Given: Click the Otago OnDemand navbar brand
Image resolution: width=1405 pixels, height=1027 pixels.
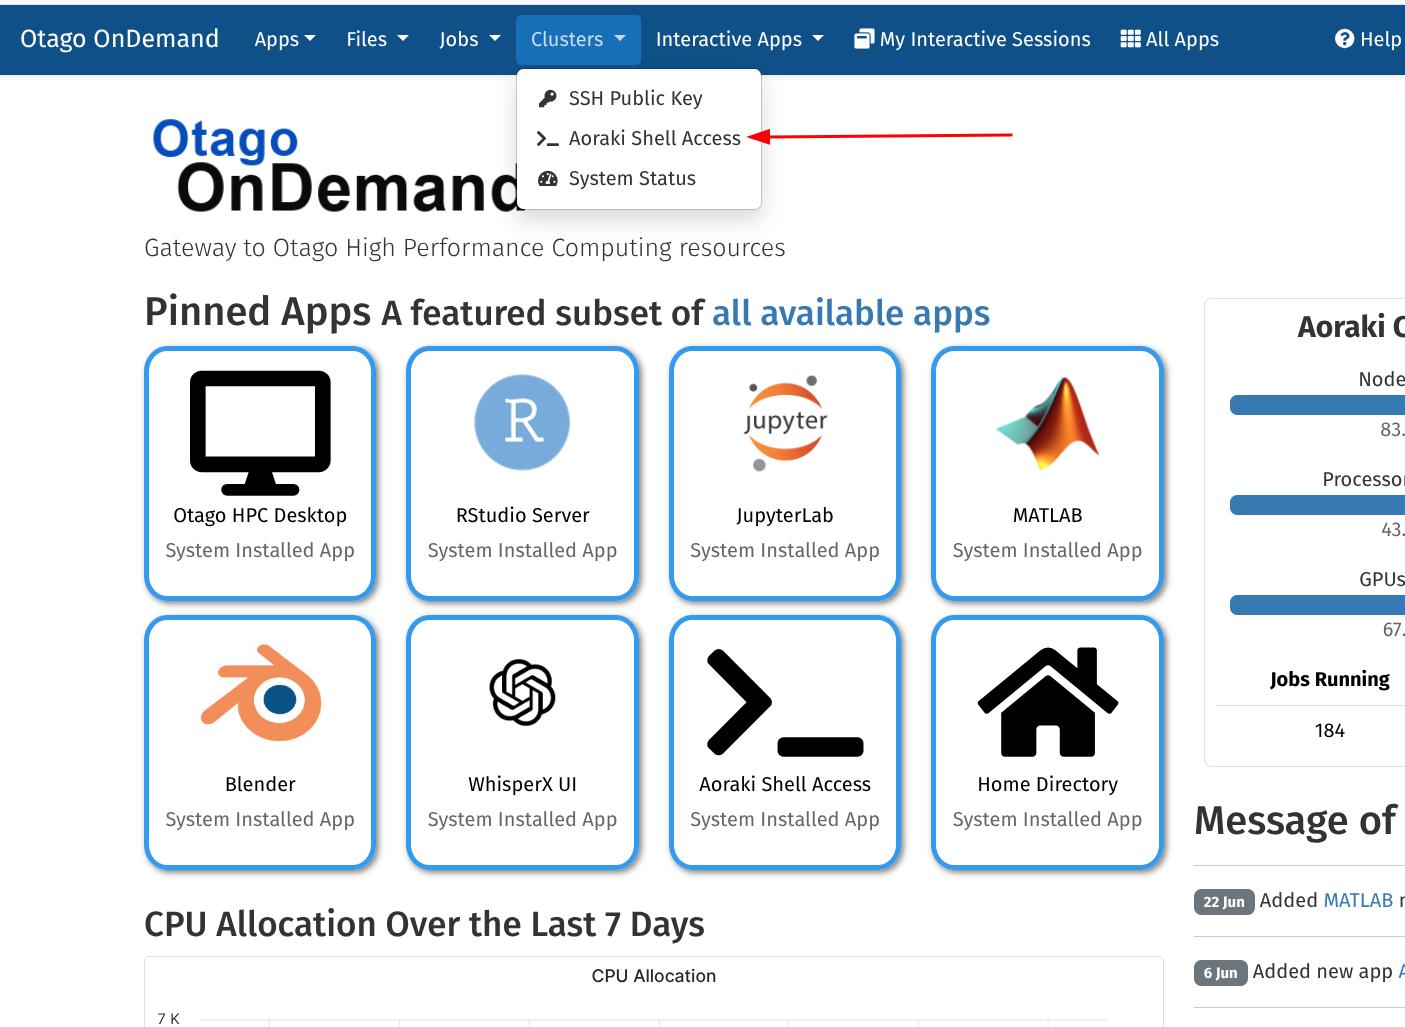Looking at the screenshot, I should [x=119, y=39].
